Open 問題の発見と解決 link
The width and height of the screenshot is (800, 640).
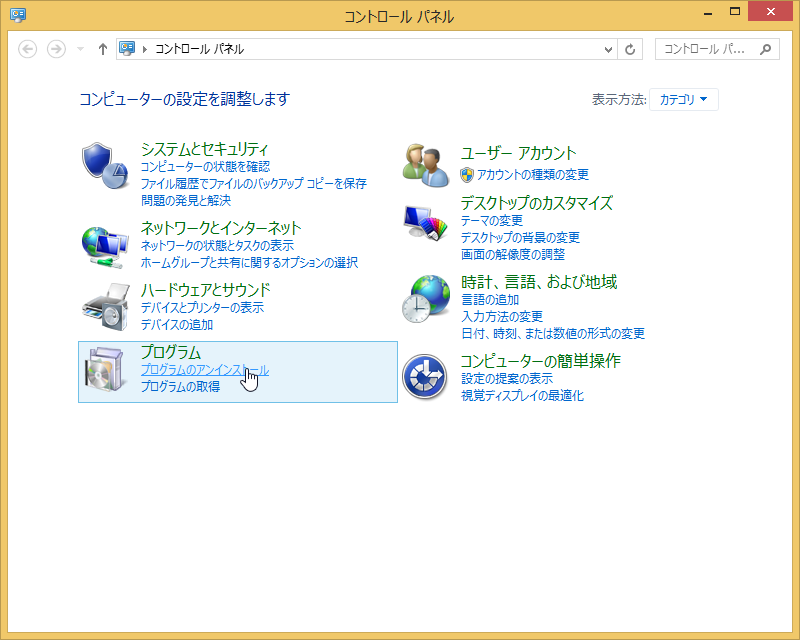click(186, 200)
